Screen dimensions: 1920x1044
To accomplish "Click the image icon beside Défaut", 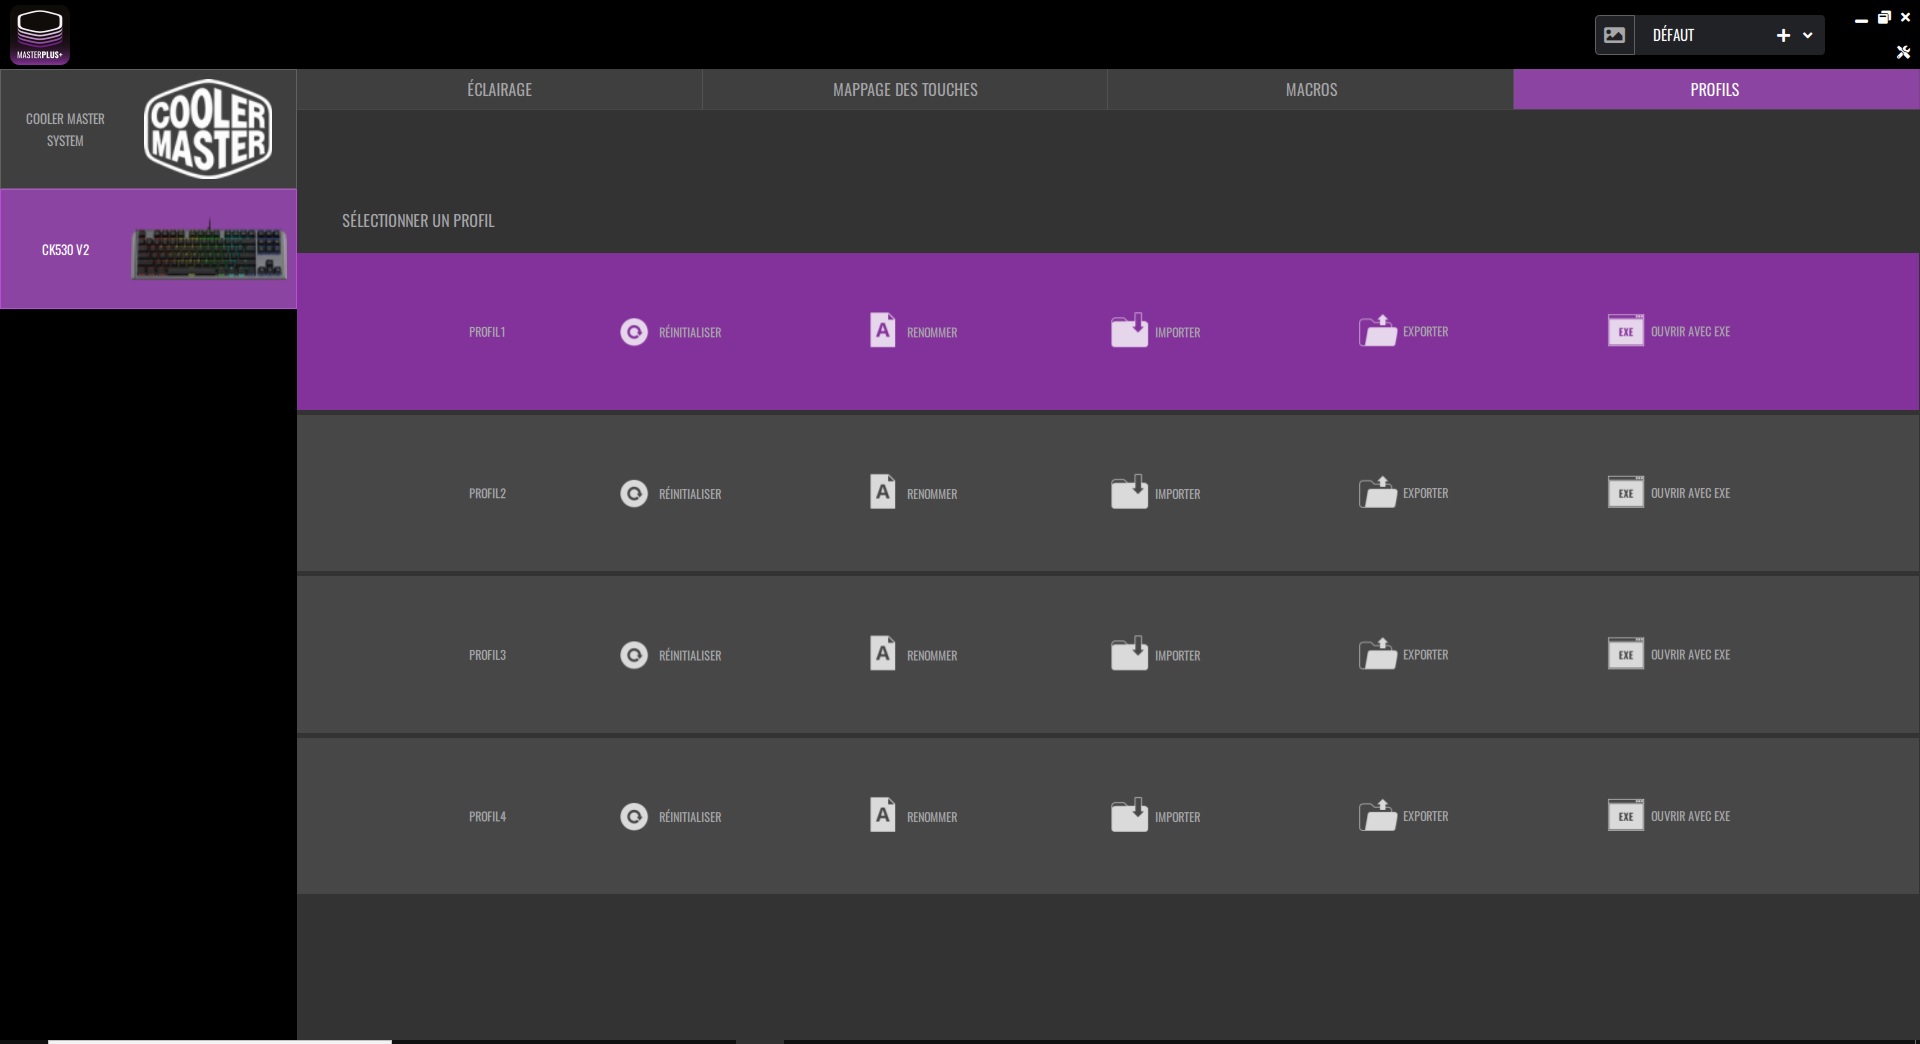I will tap(1614, 35).
